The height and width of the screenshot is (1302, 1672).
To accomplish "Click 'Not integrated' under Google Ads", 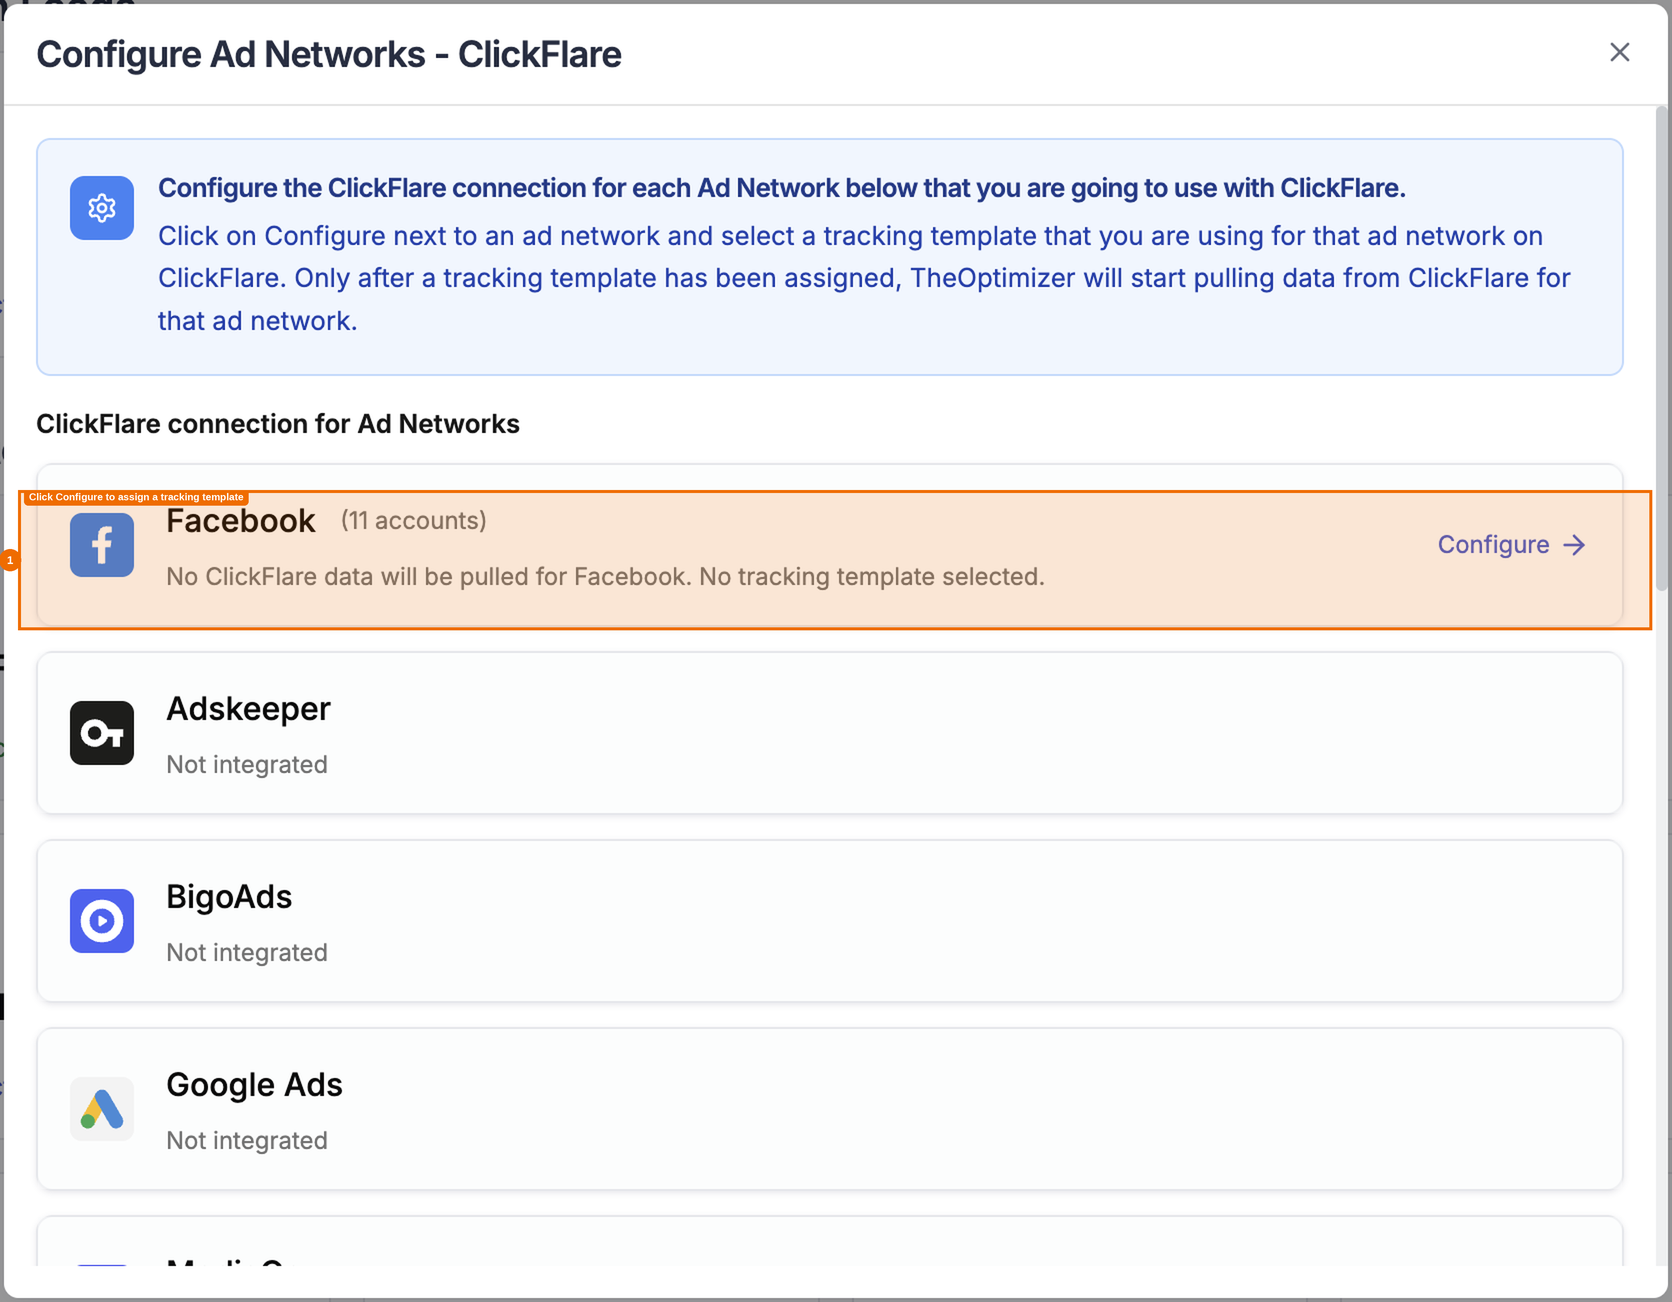I will click(x=247, y=1141).
